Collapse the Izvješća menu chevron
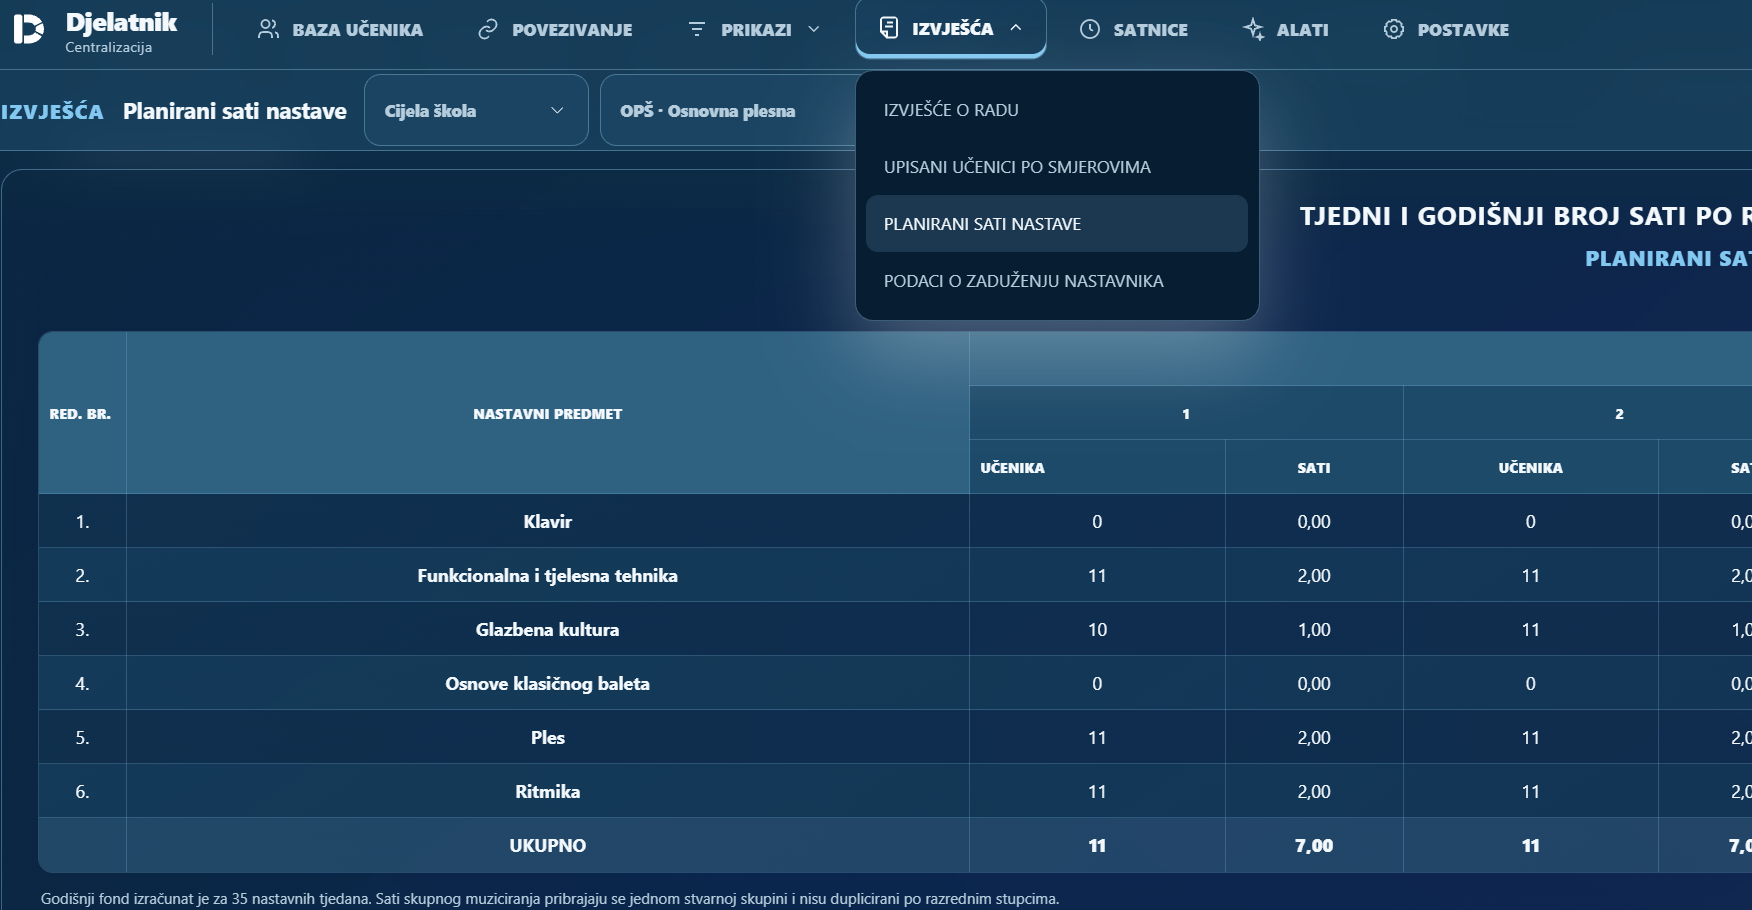 point(1016,28)
